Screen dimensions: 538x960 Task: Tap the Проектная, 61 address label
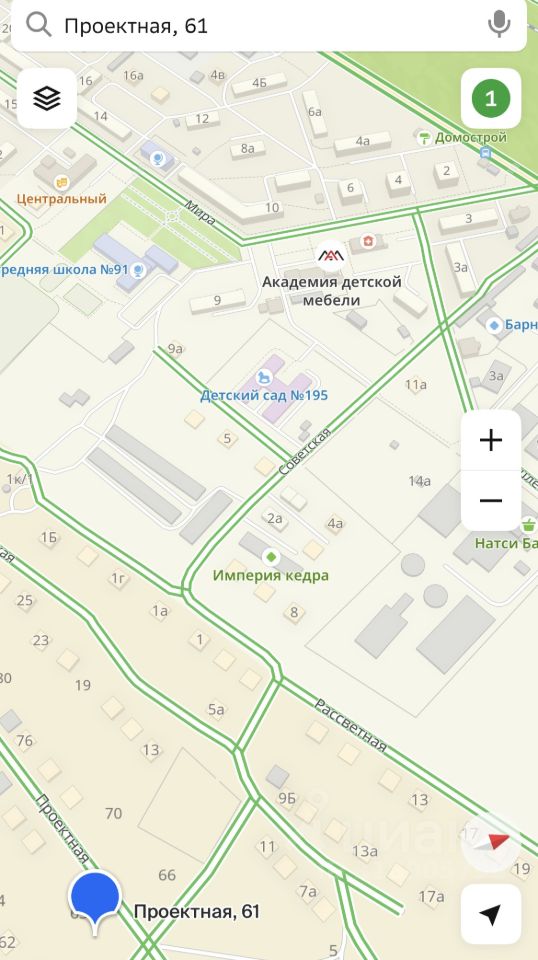tap(196, 912)
